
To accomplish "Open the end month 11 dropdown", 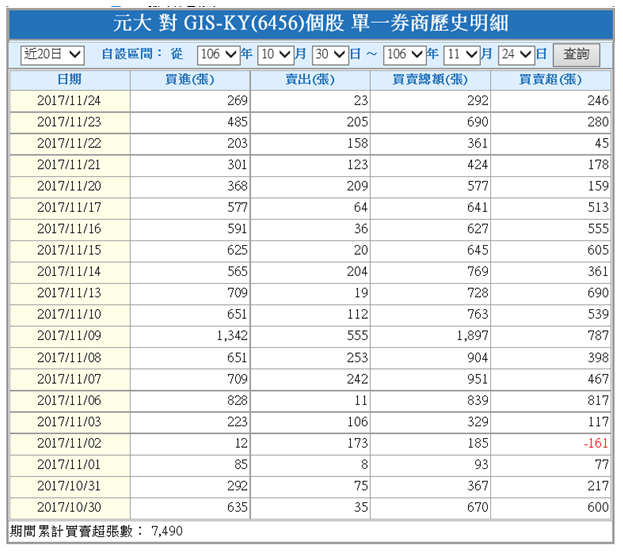I will (462, 54).
